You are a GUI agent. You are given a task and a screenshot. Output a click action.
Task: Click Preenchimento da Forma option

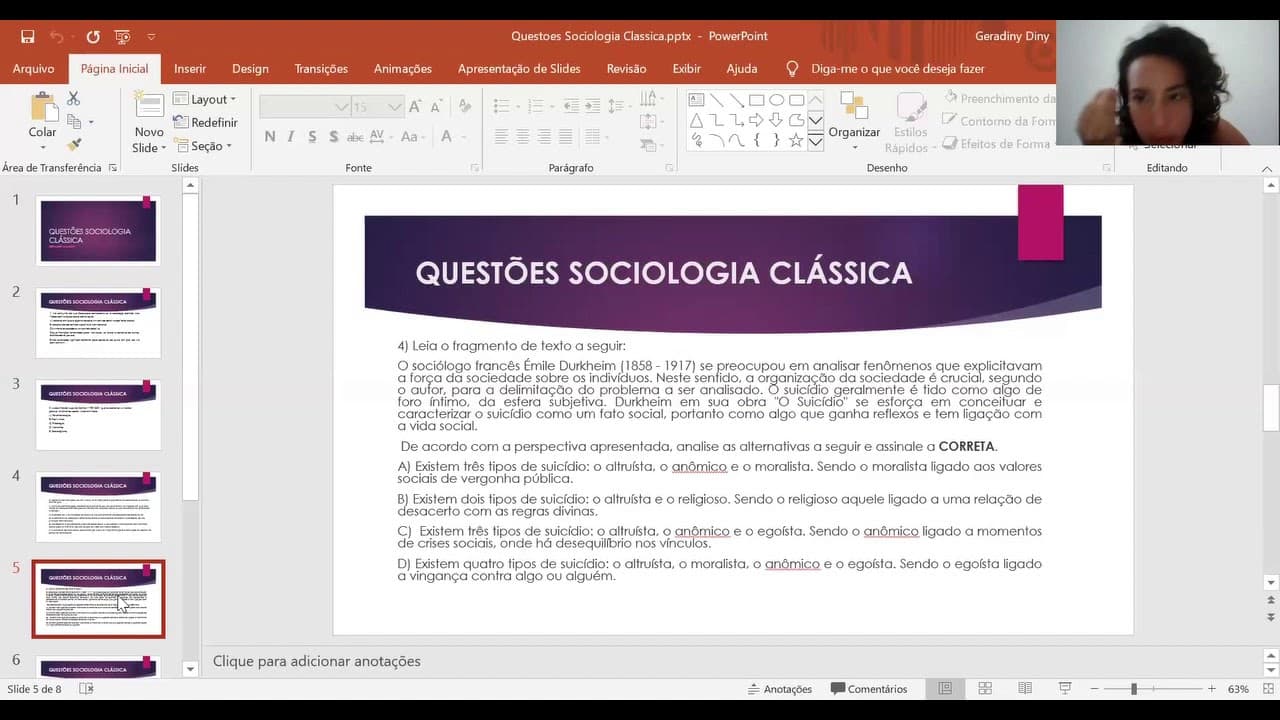(999, 98)
